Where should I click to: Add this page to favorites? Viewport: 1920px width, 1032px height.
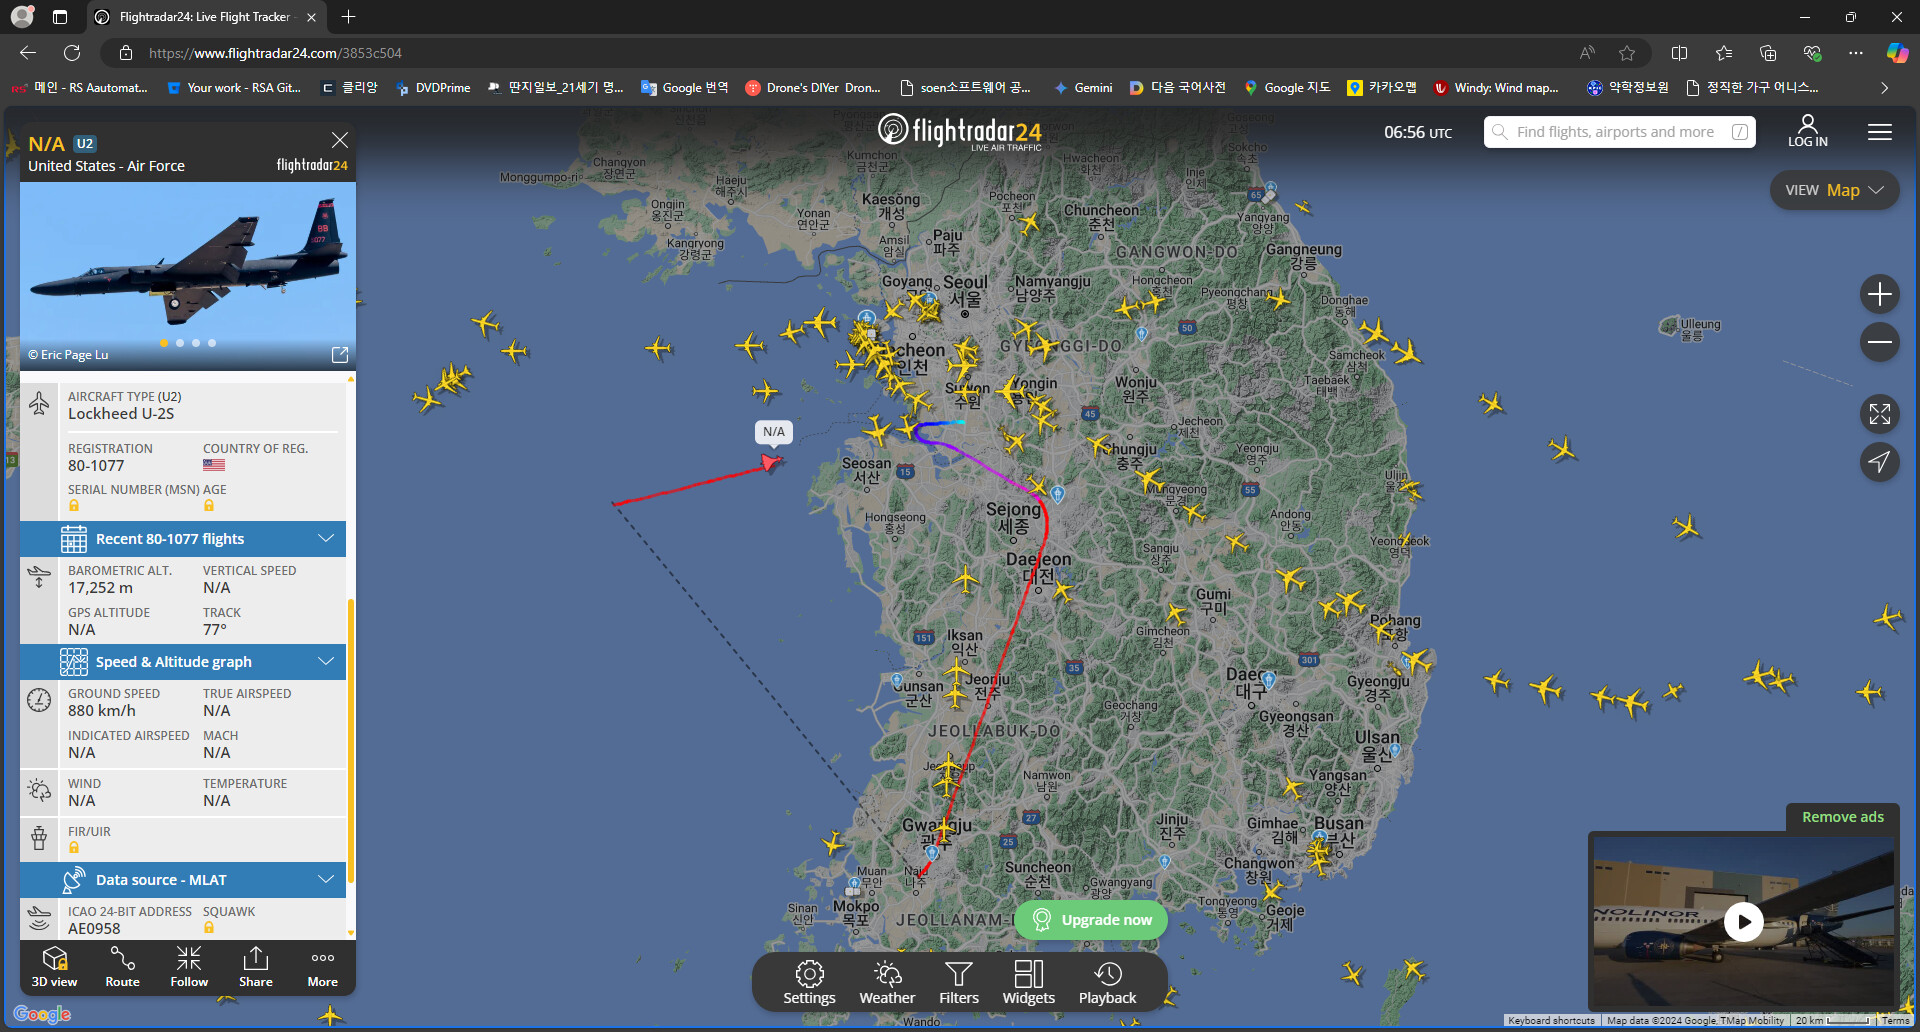point(1627,53)
